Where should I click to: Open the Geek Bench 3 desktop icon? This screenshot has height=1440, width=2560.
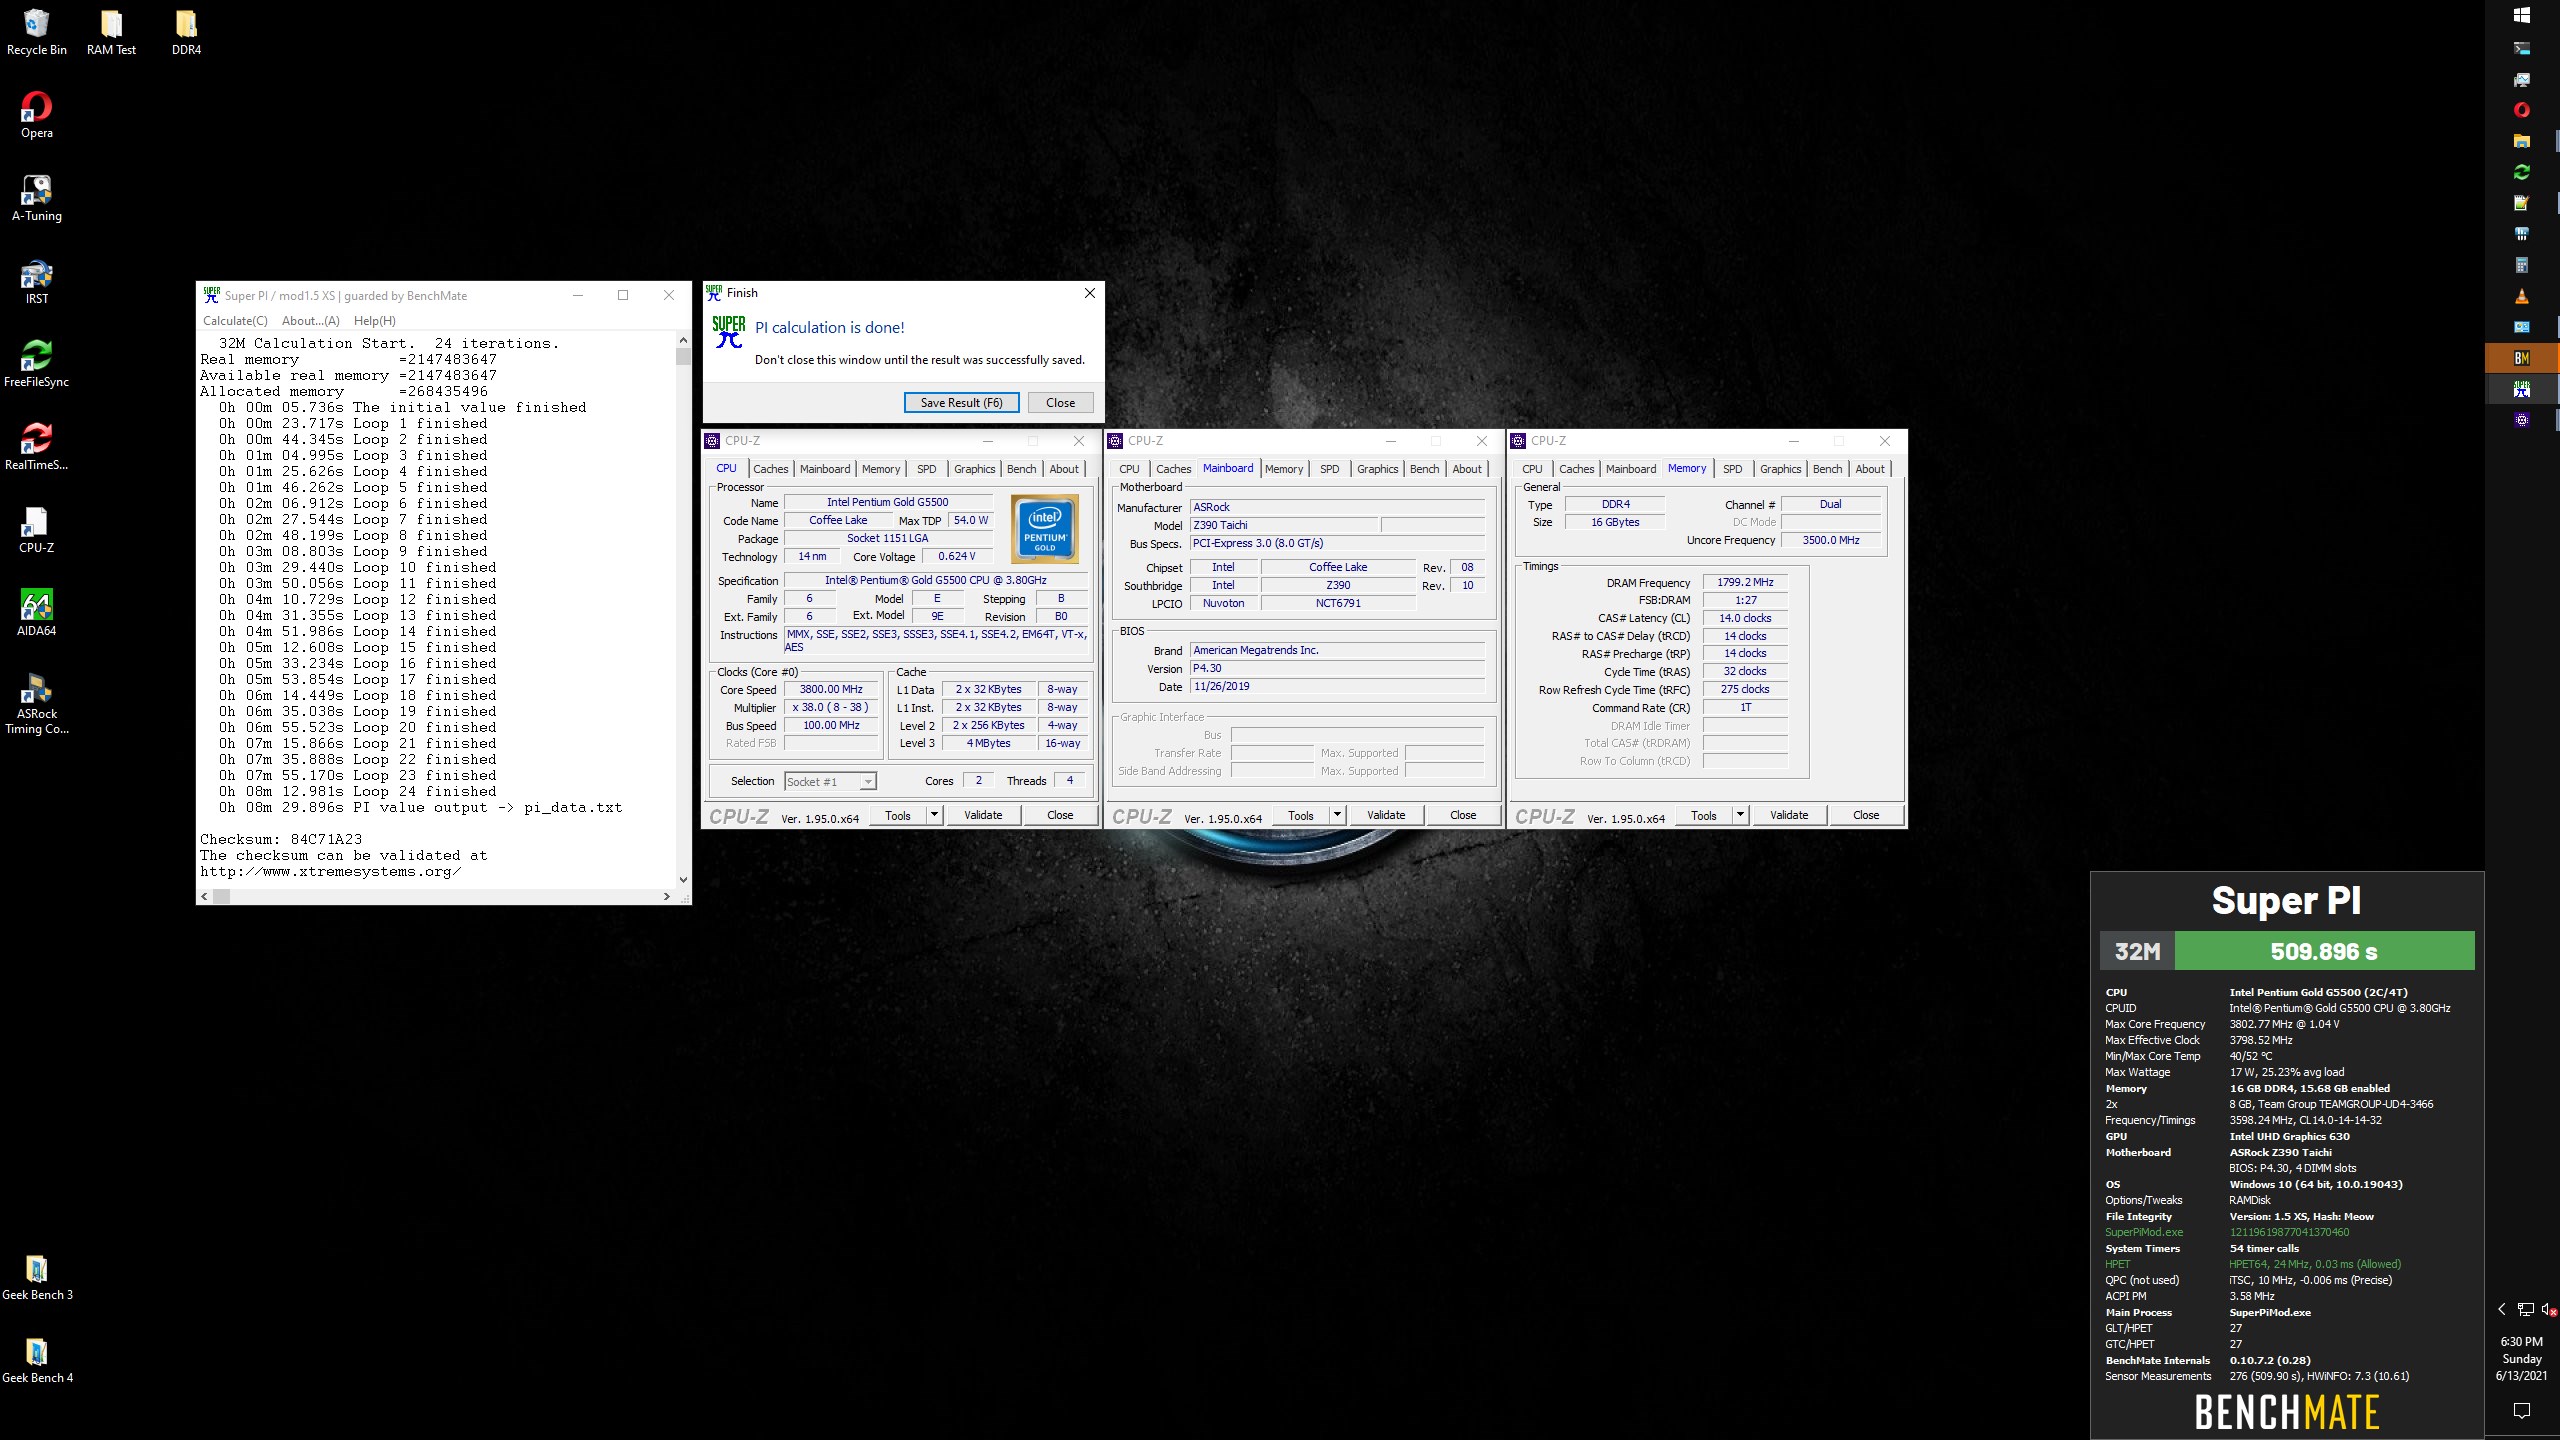37,1277
